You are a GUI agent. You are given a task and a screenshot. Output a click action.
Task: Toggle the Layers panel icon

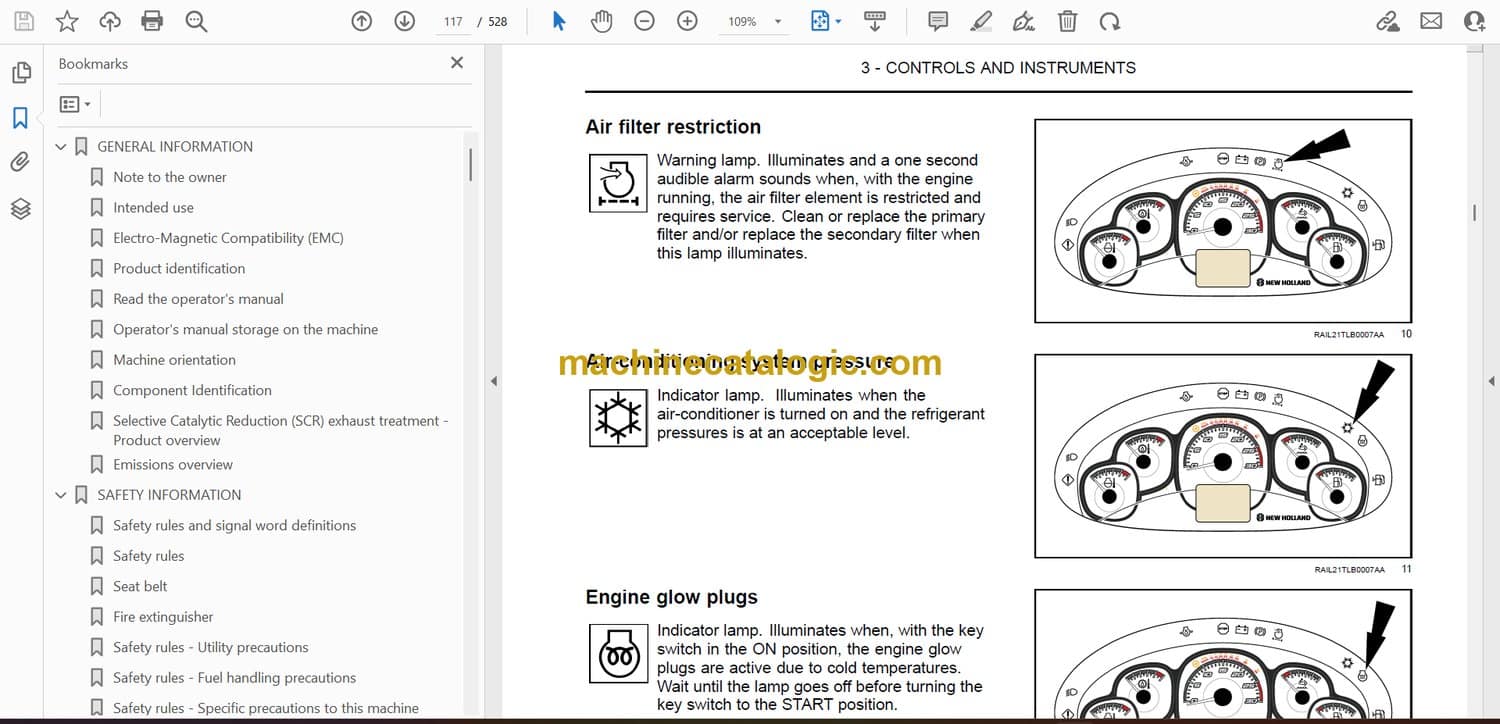pos(20,208)
